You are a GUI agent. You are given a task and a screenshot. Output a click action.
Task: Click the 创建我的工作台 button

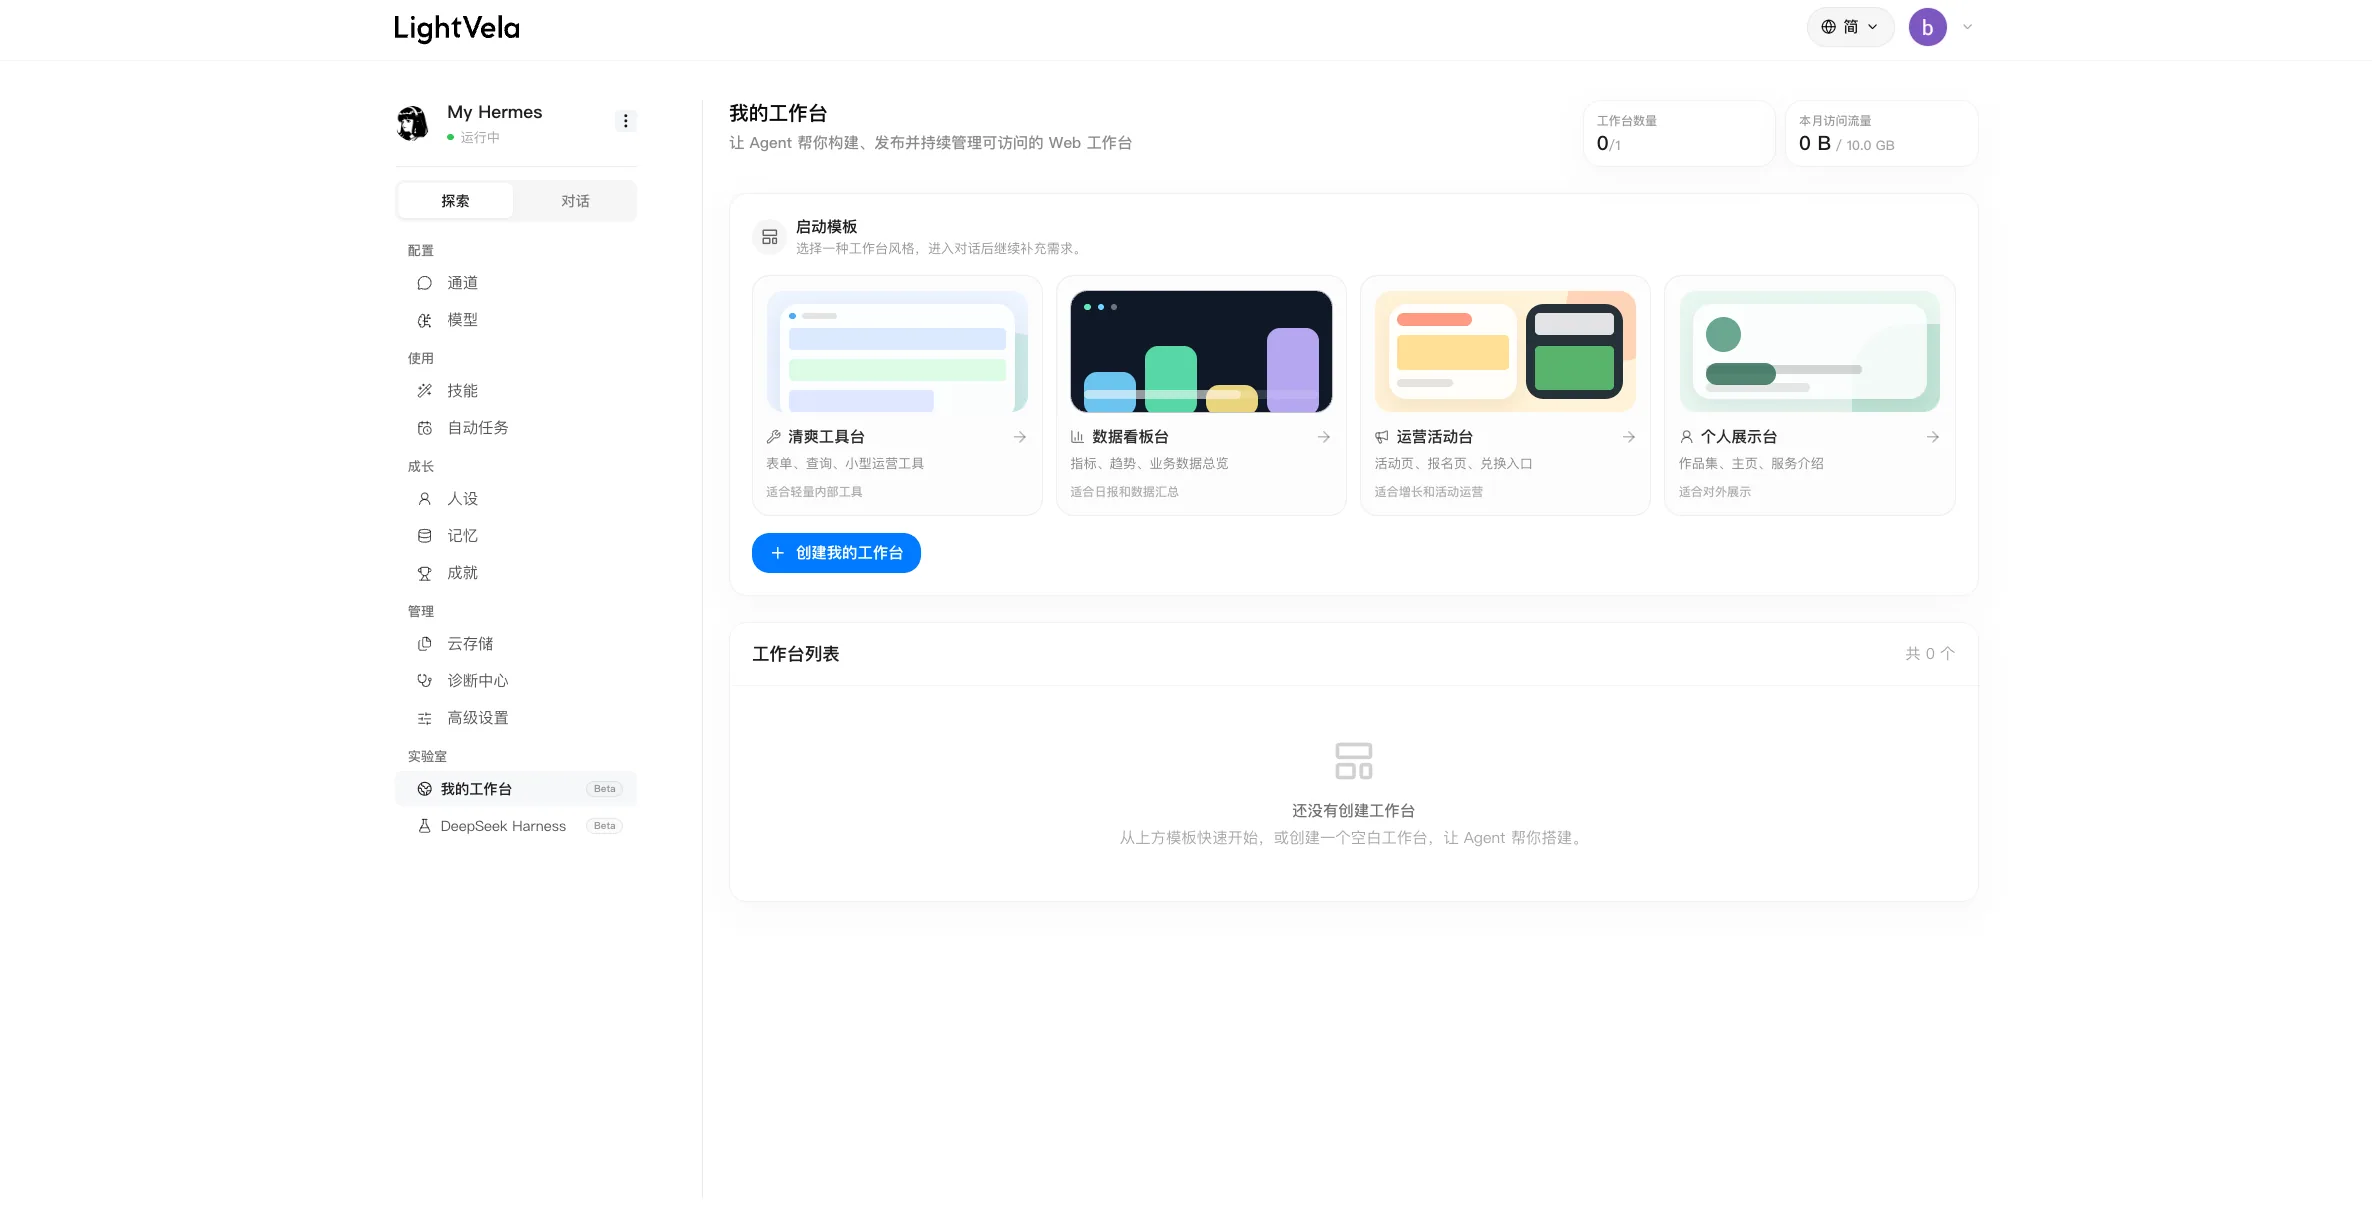836,553
